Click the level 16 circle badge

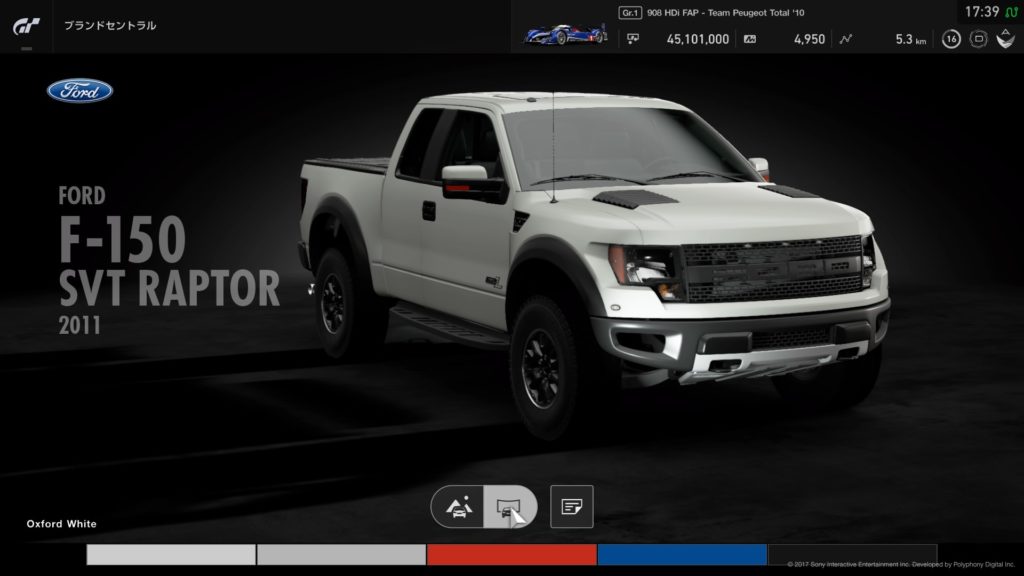(951, 39)
